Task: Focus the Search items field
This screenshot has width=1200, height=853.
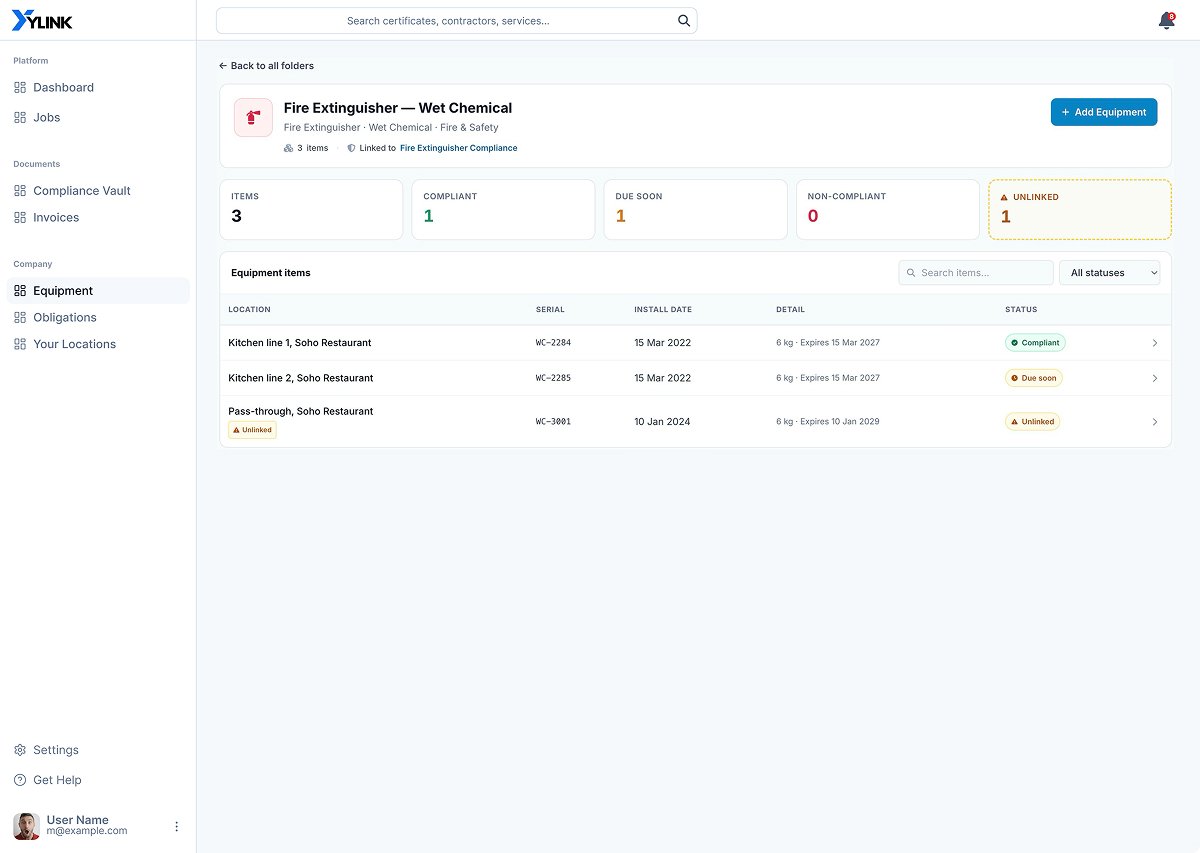Action: 976,273
